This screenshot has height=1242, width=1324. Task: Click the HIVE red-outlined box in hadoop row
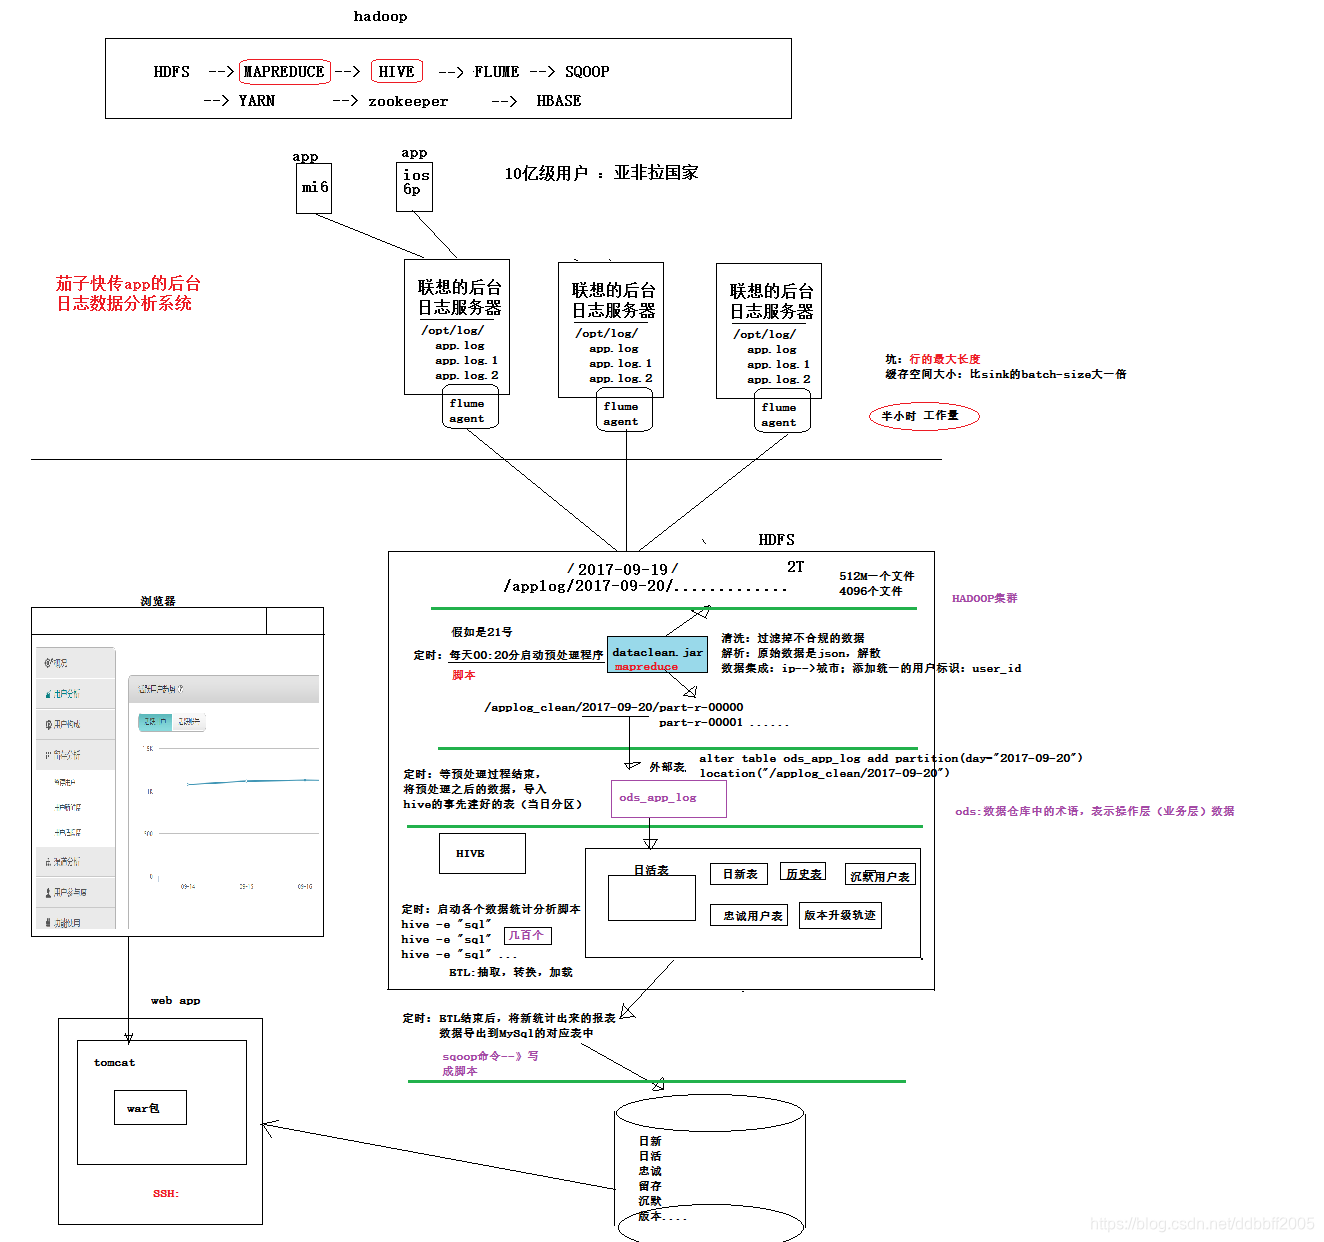tap(397, 71)
